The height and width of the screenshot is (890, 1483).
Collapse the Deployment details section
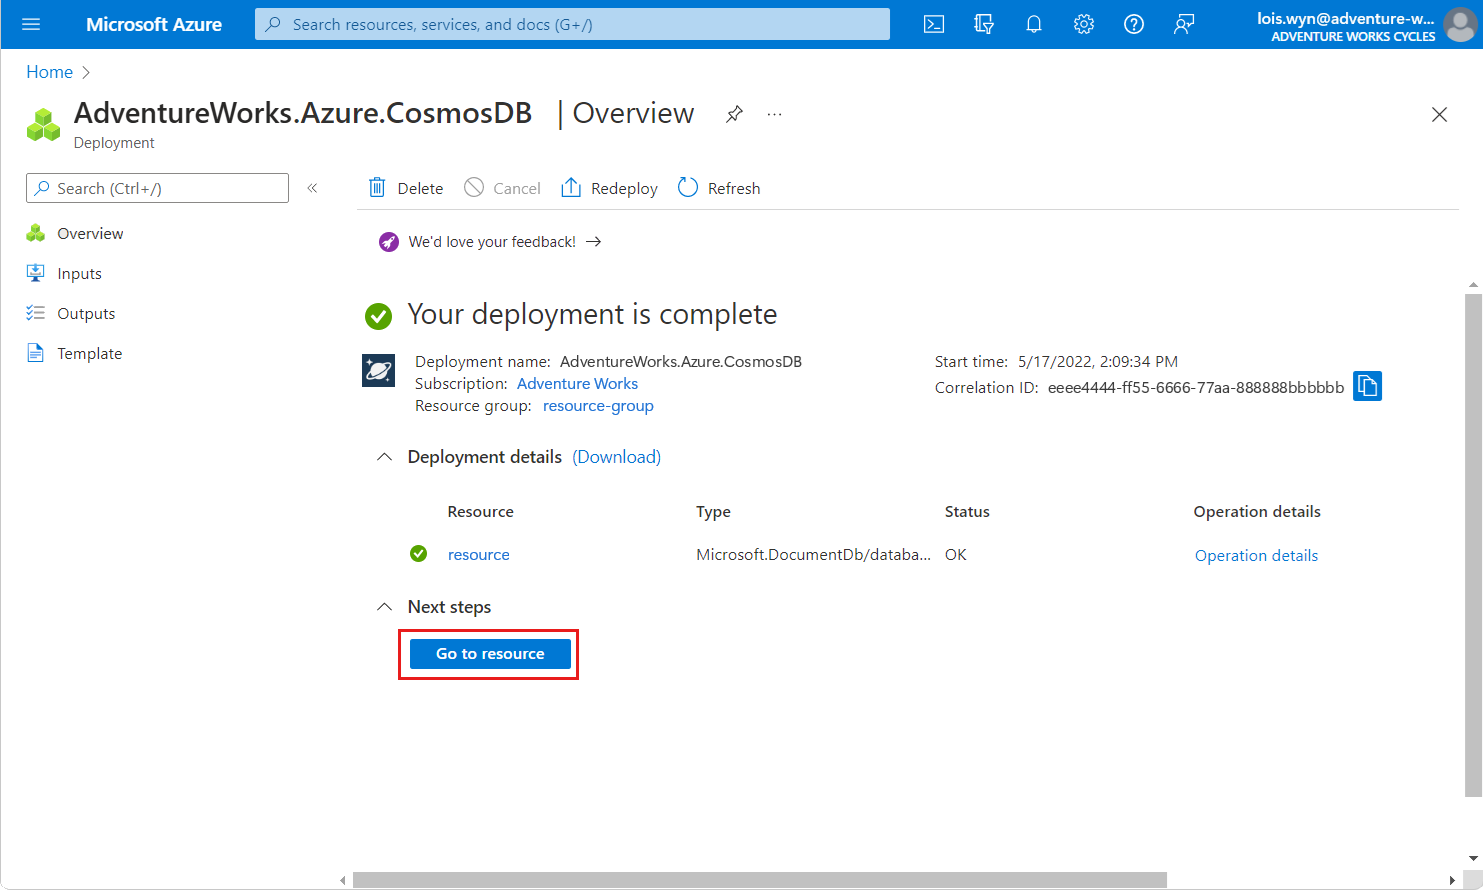(384, 457)
